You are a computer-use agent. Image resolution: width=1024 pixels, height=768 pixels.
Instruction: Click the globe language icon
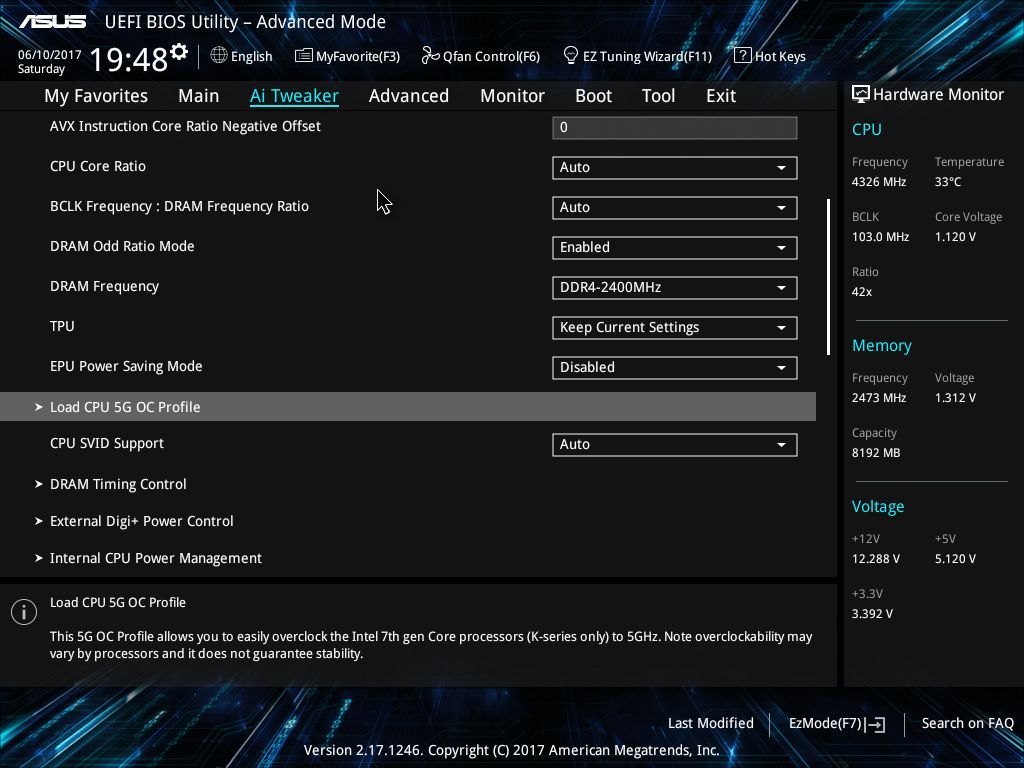point(219,56)
